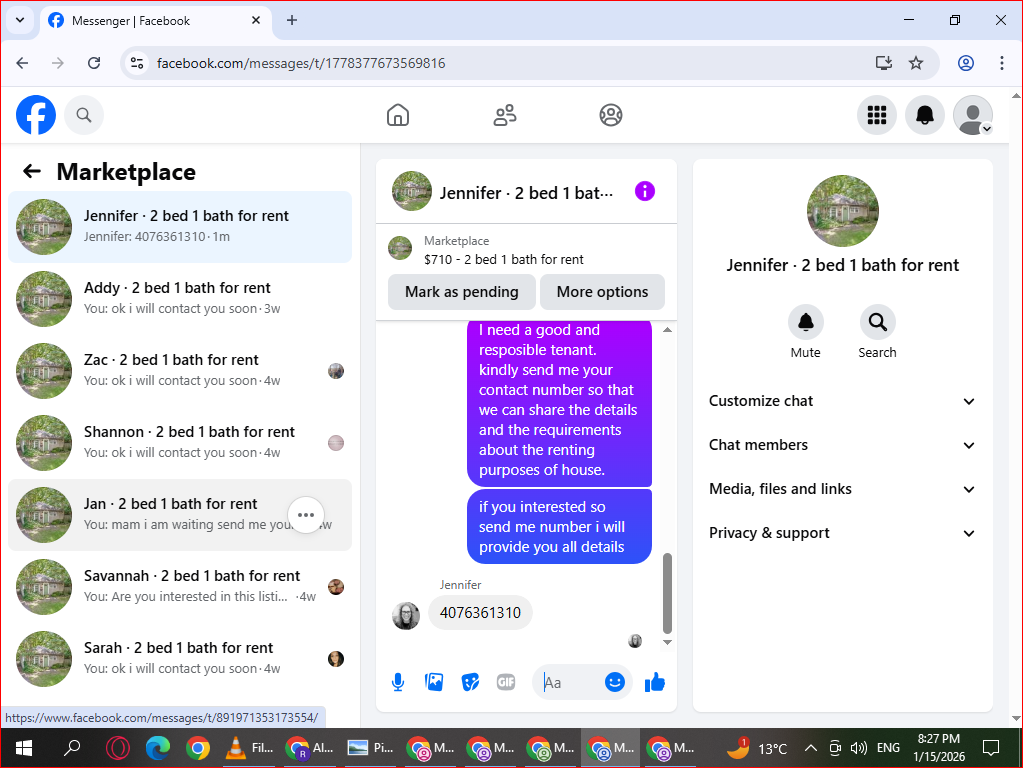Show hidden system tray icons chevron

coord(810,748)
